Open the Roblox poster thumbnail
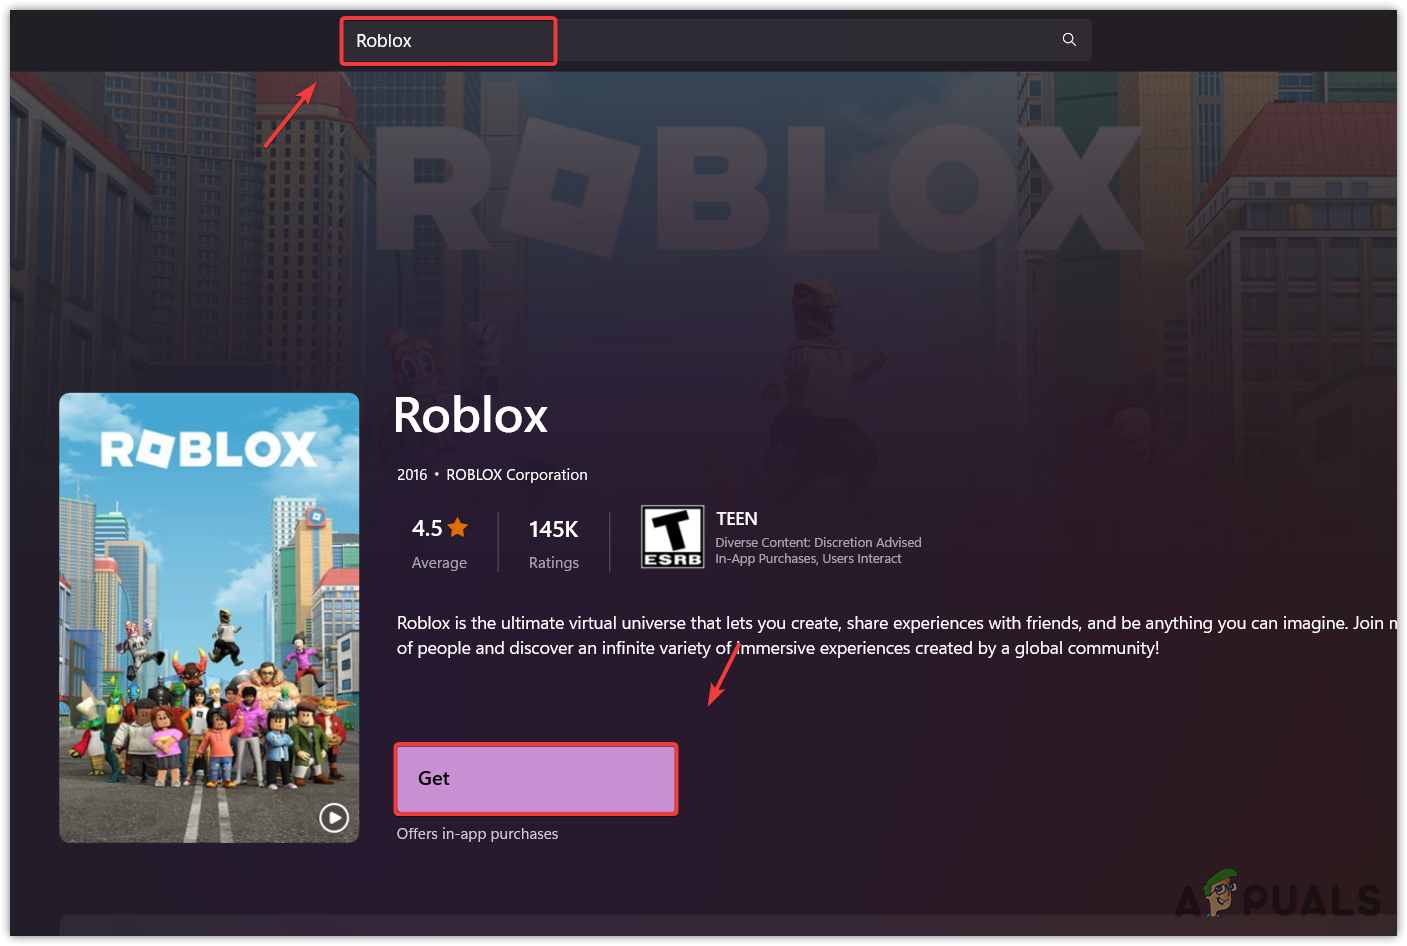 click(x=209, y=618)
